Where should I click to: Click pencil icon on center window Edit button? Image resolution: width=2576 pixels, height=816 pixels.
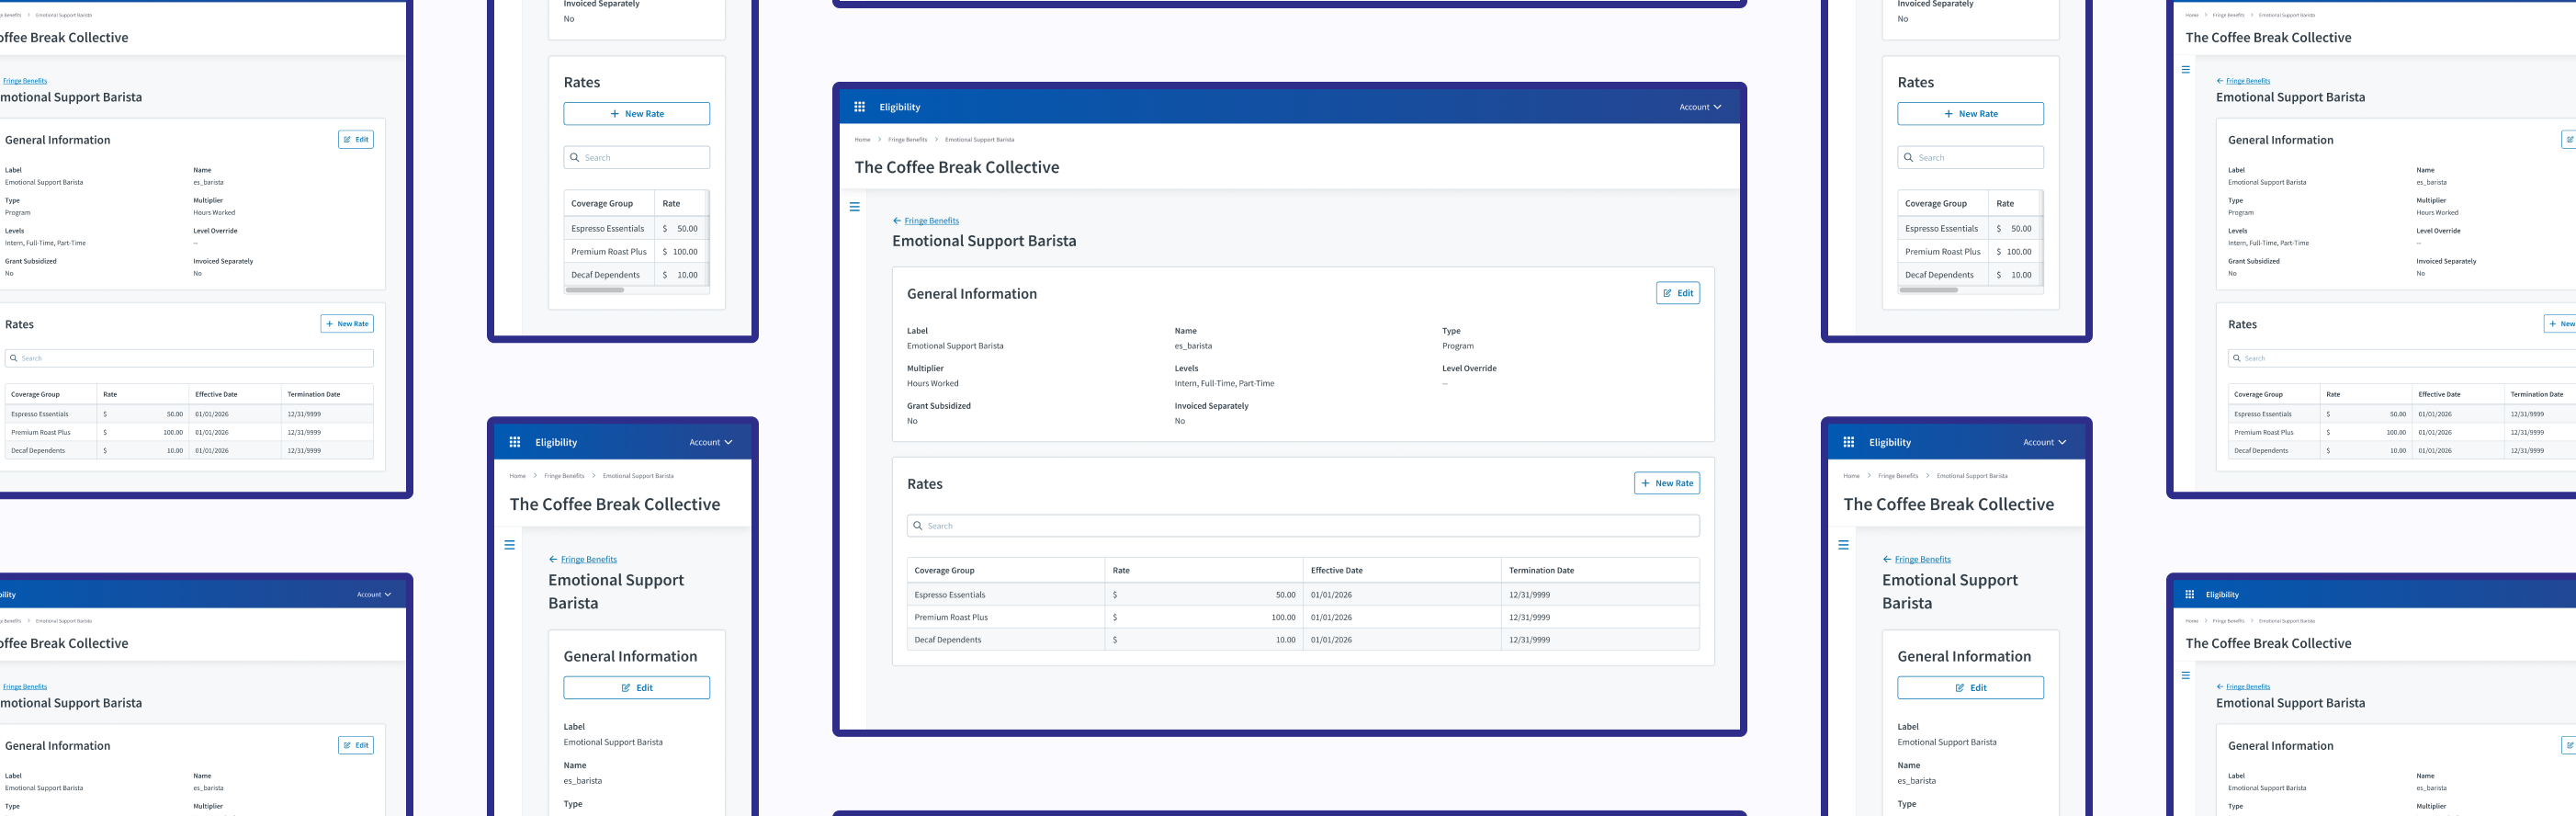(1667, 293)
